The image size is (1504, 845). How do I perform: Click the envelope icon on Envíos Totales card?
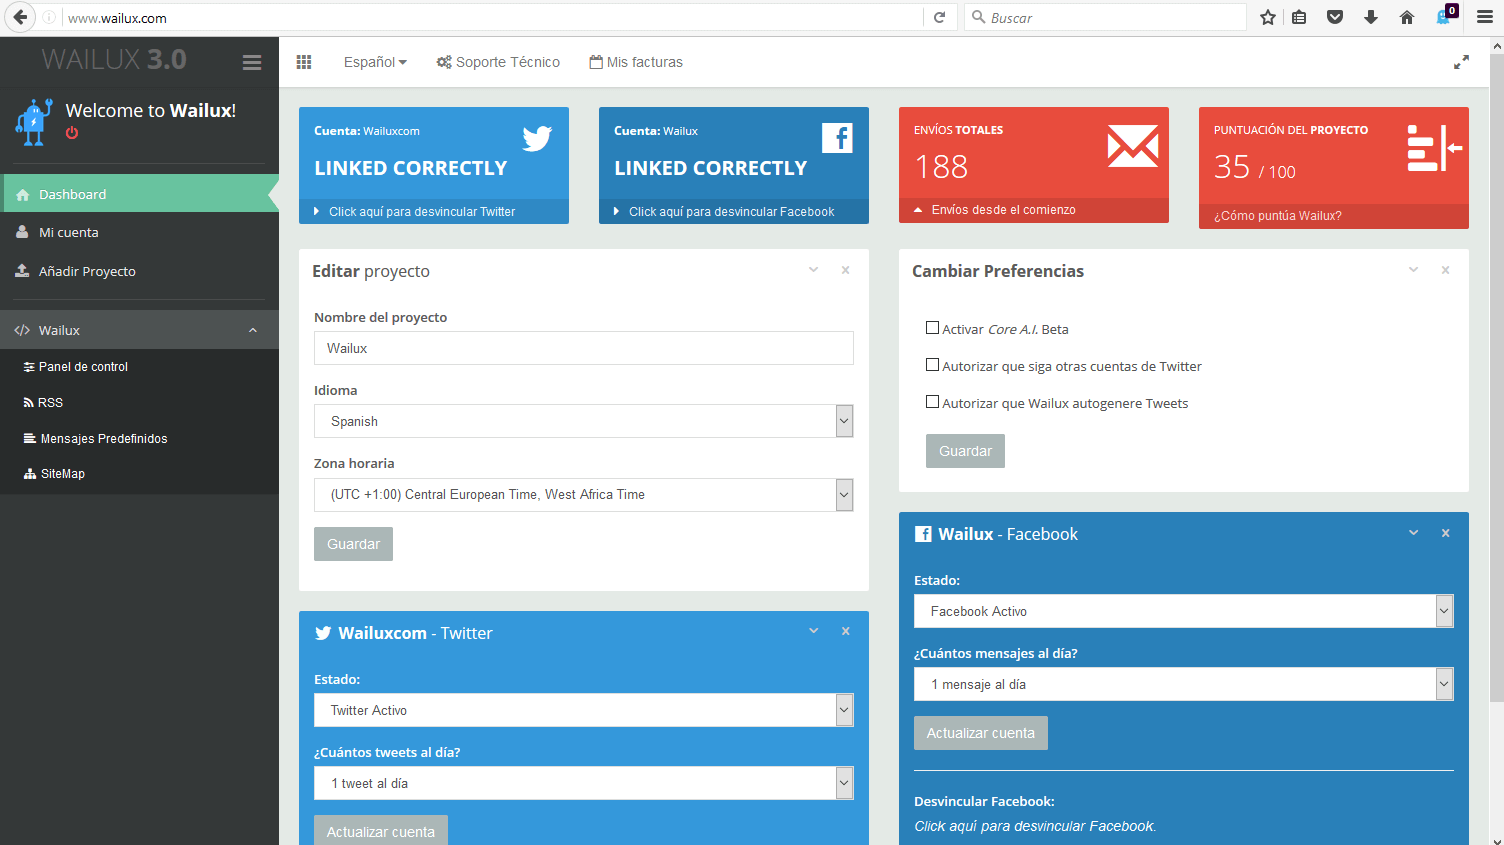click(x=1133, y=146)
